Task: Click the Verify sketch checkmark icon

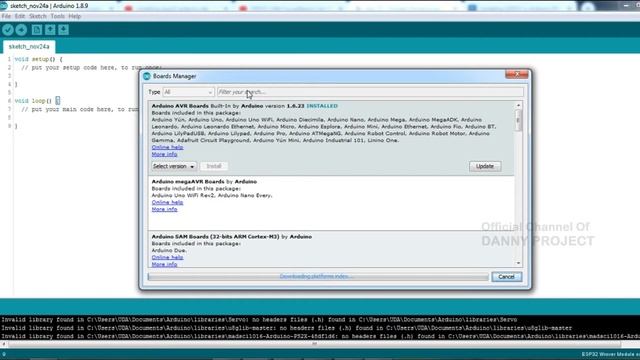Action: (x=8, y=30)
